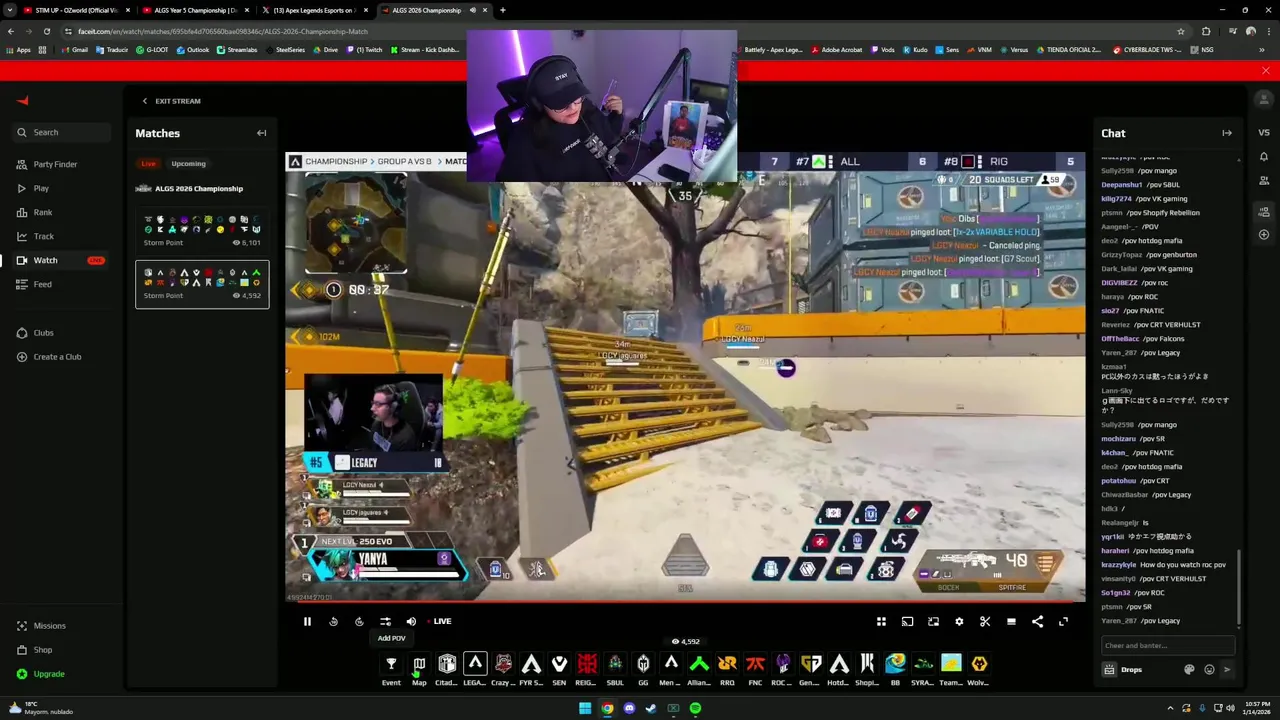Open Spotify from the taskbar
1280x720 pixels.
tap(695, 709)
